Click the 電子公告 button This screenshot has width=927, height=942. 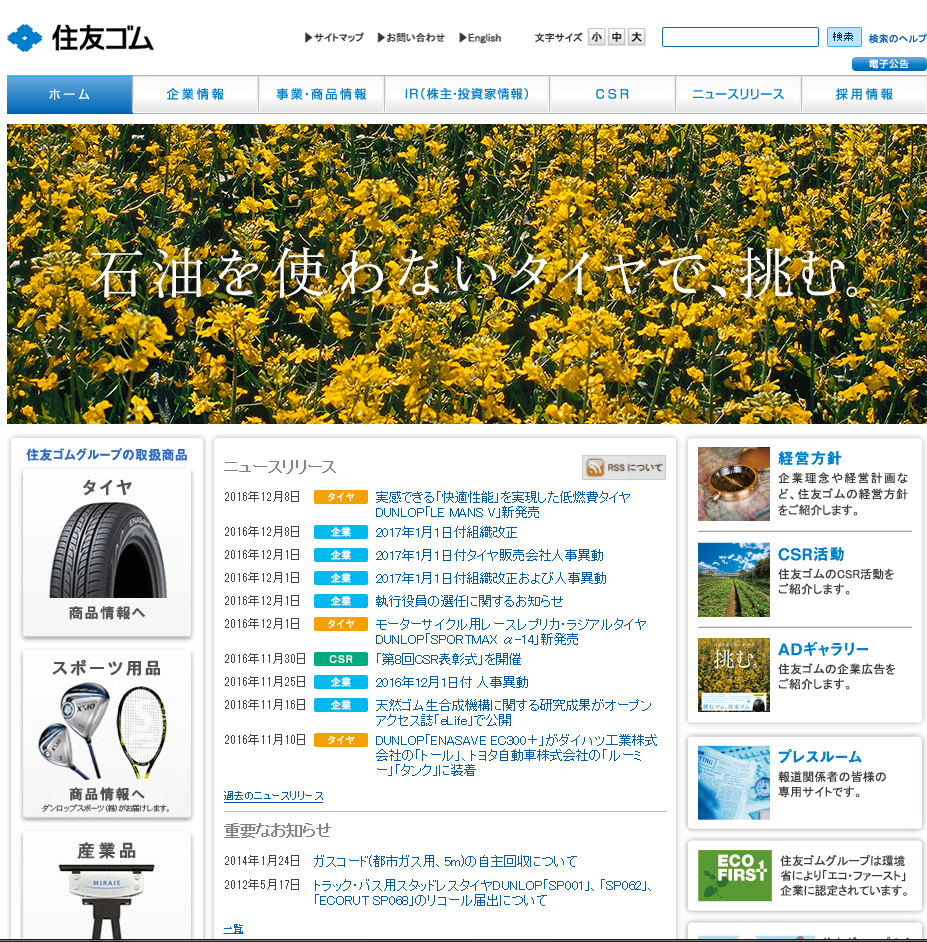coord(888,64)
